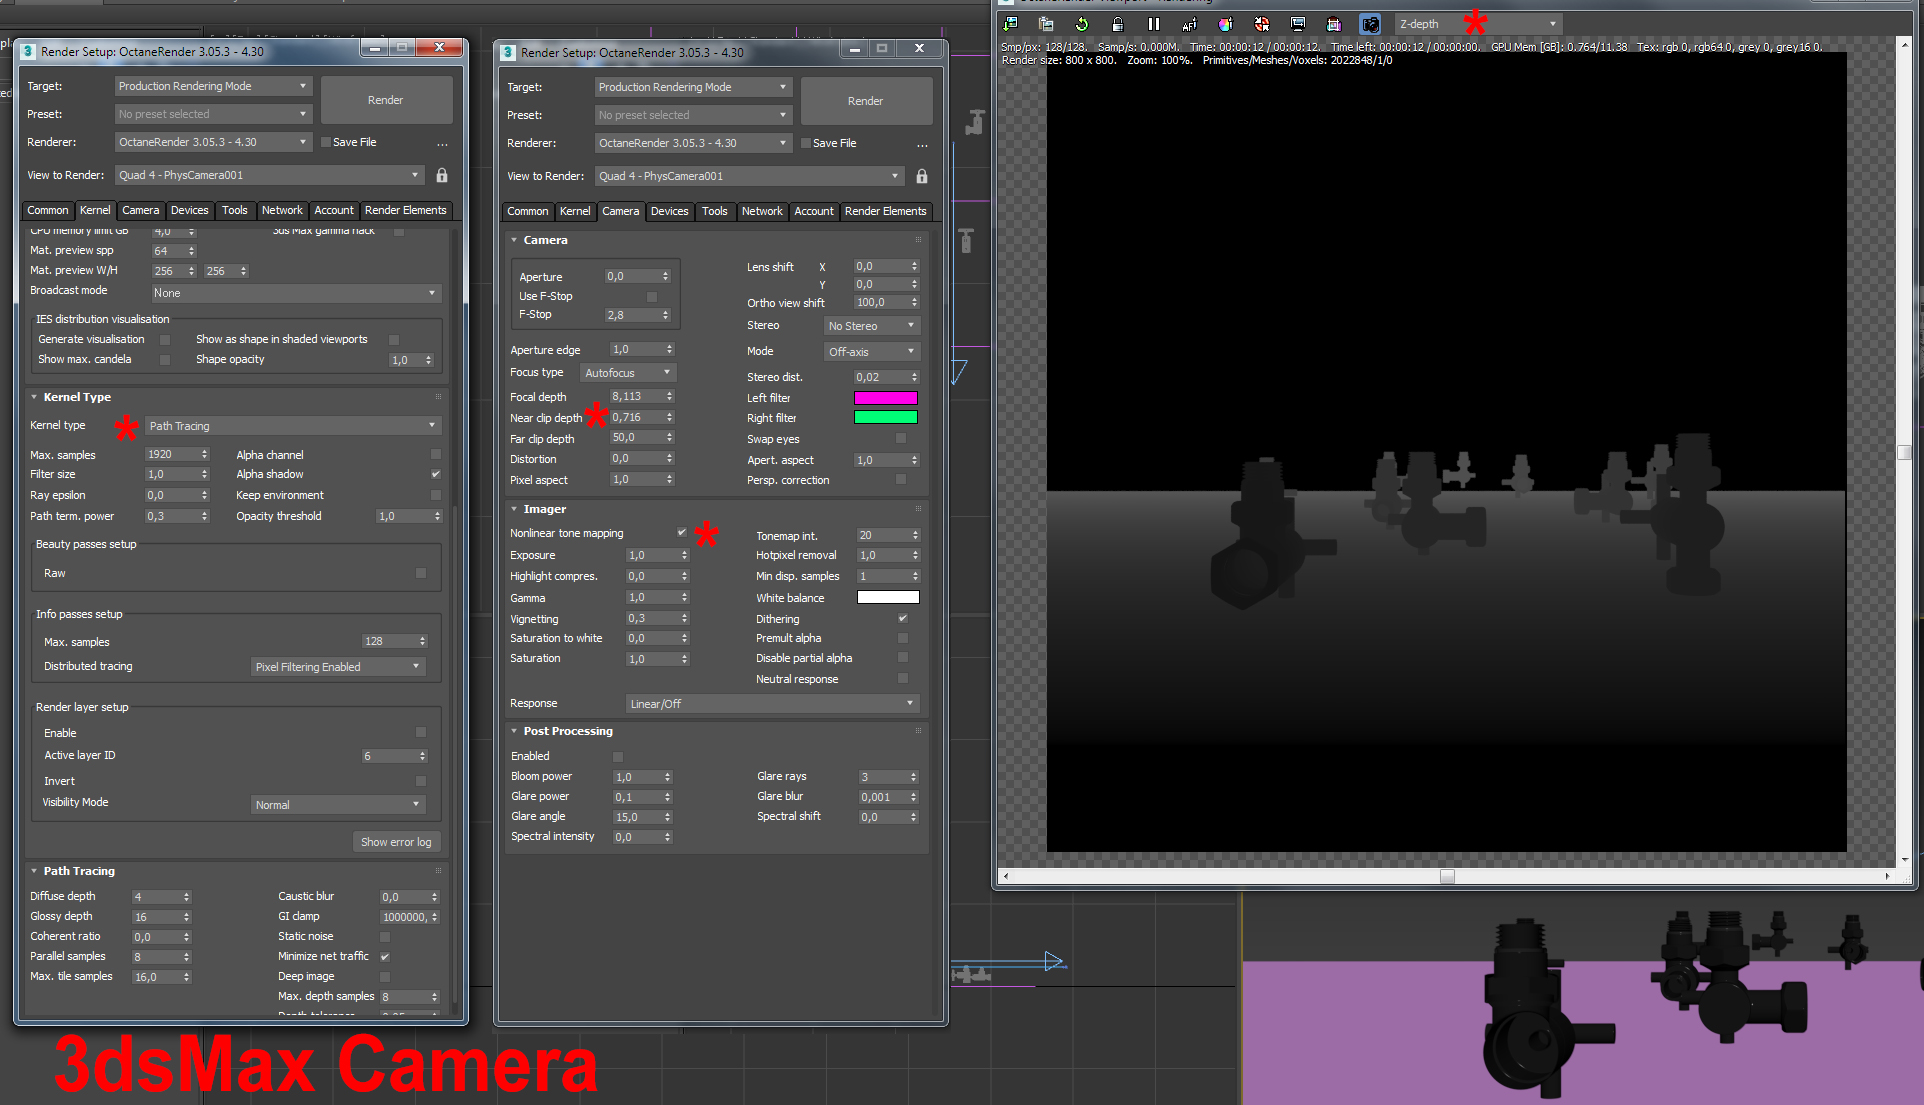Click Render button in right Render Setup
Viewport: 1924px width, 1105px height.
click(865, 101)
